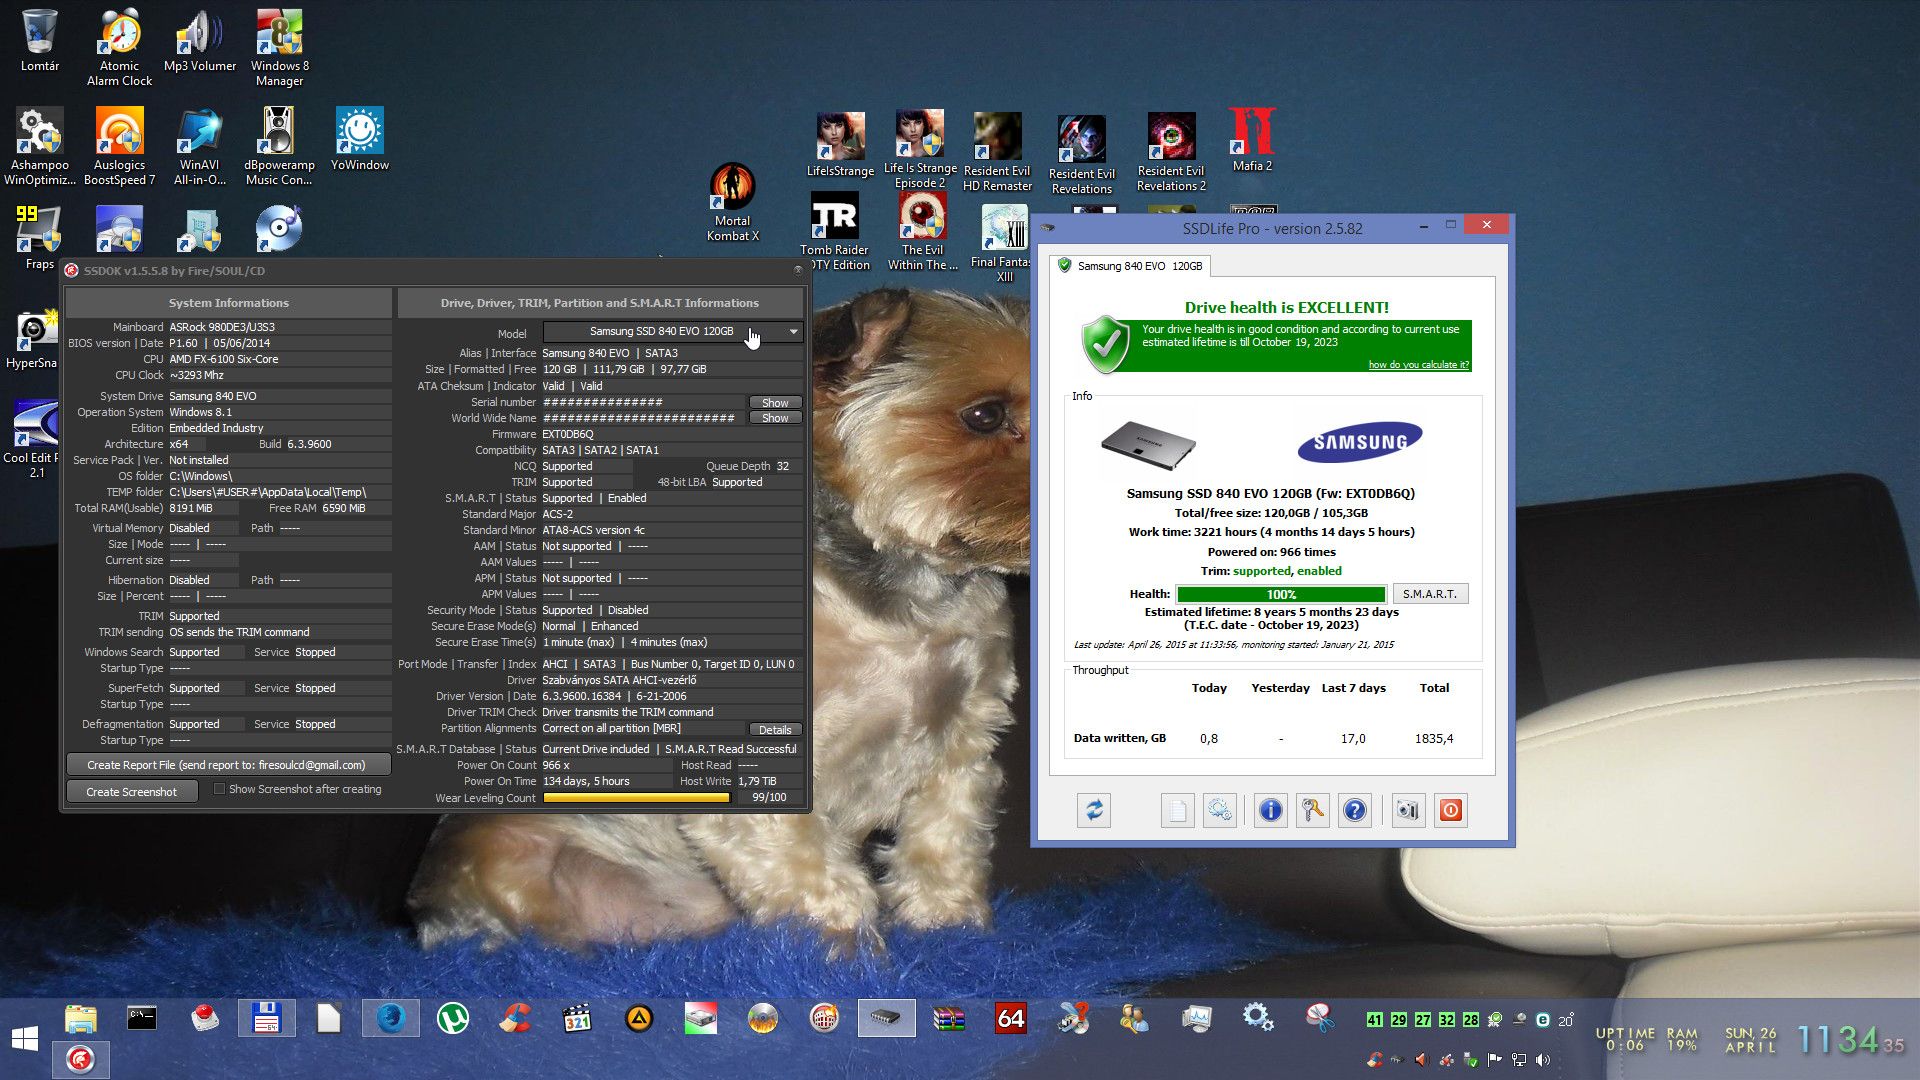
Task: Click the System Informations header
Action: [228, 303]
